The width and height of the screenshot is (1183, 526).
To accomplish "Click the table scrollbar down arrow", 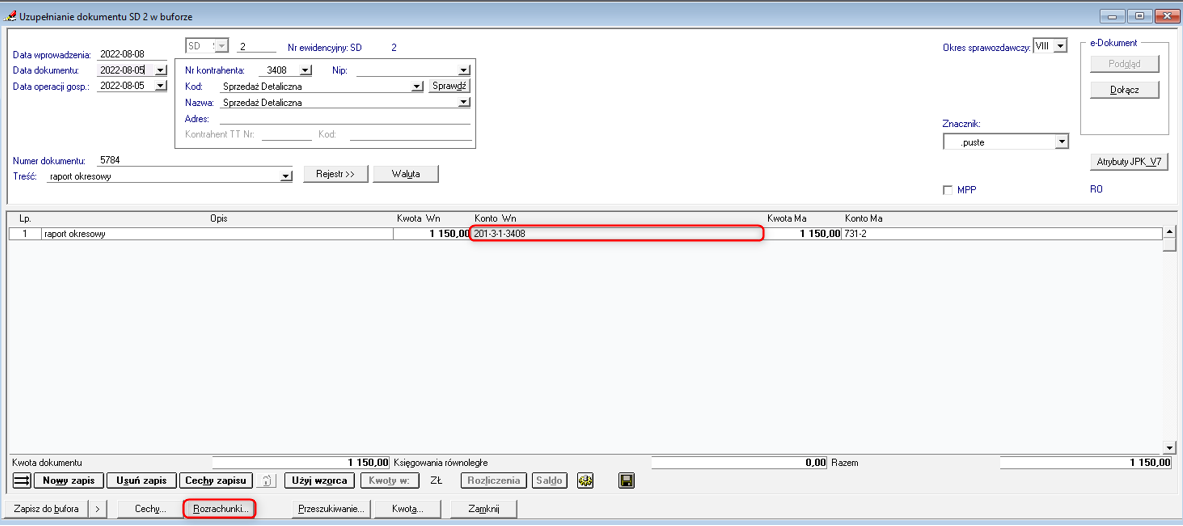I will pos(1169,448).
